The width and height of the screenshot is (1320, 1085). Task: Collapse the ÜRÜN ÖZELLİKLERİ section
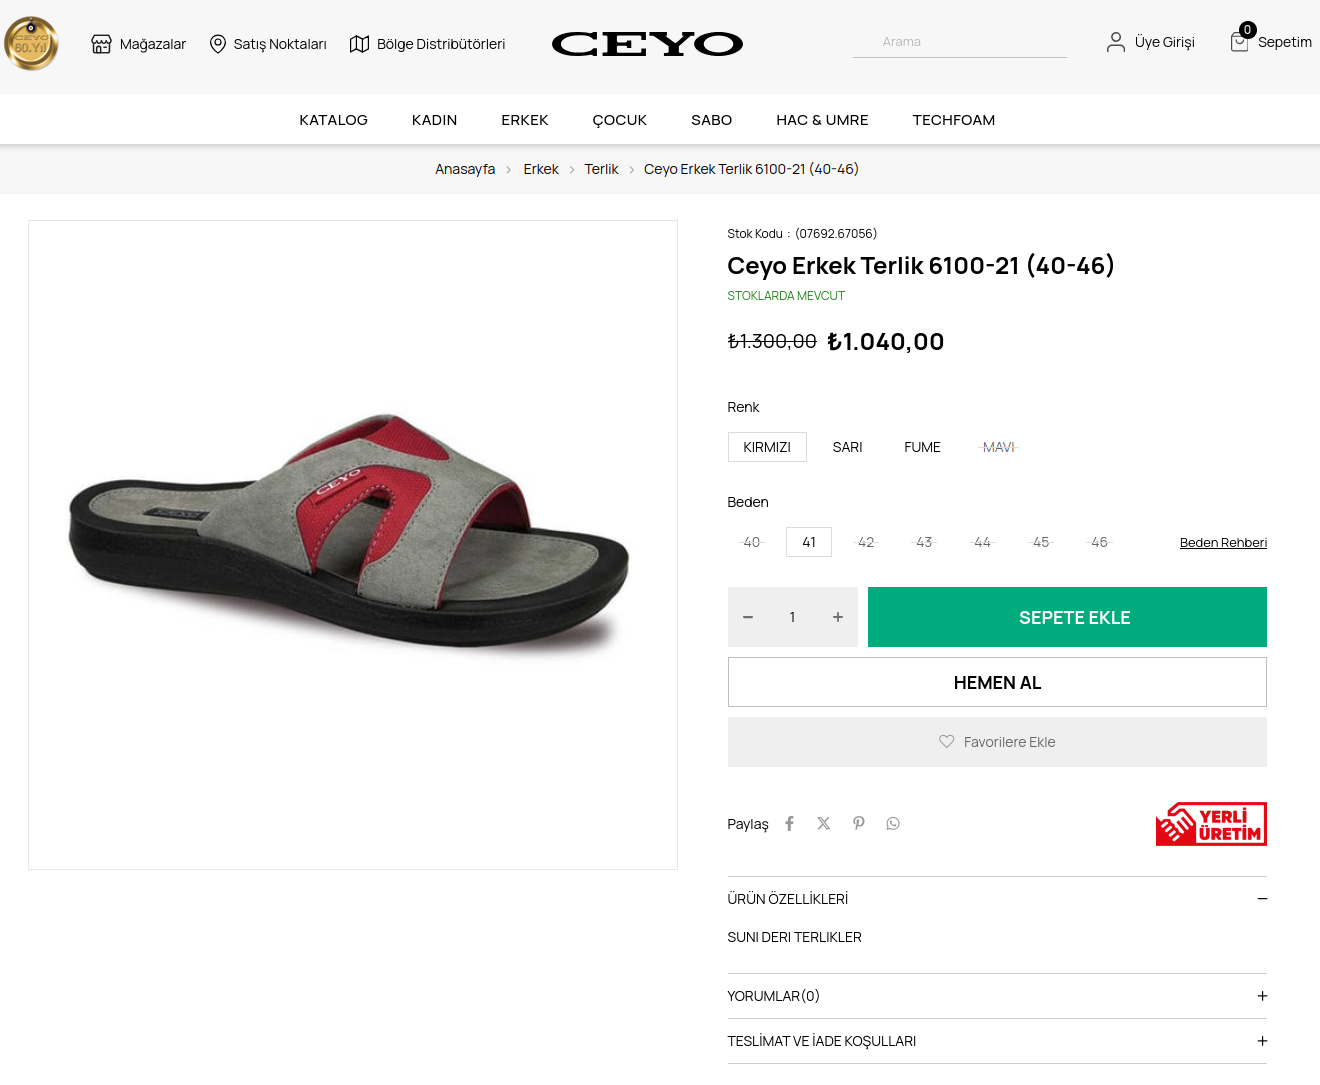1262,899
